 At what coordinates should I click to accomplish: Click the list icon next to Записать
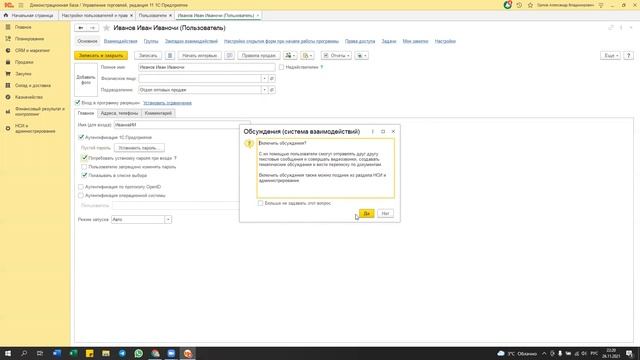pos(170,56)
